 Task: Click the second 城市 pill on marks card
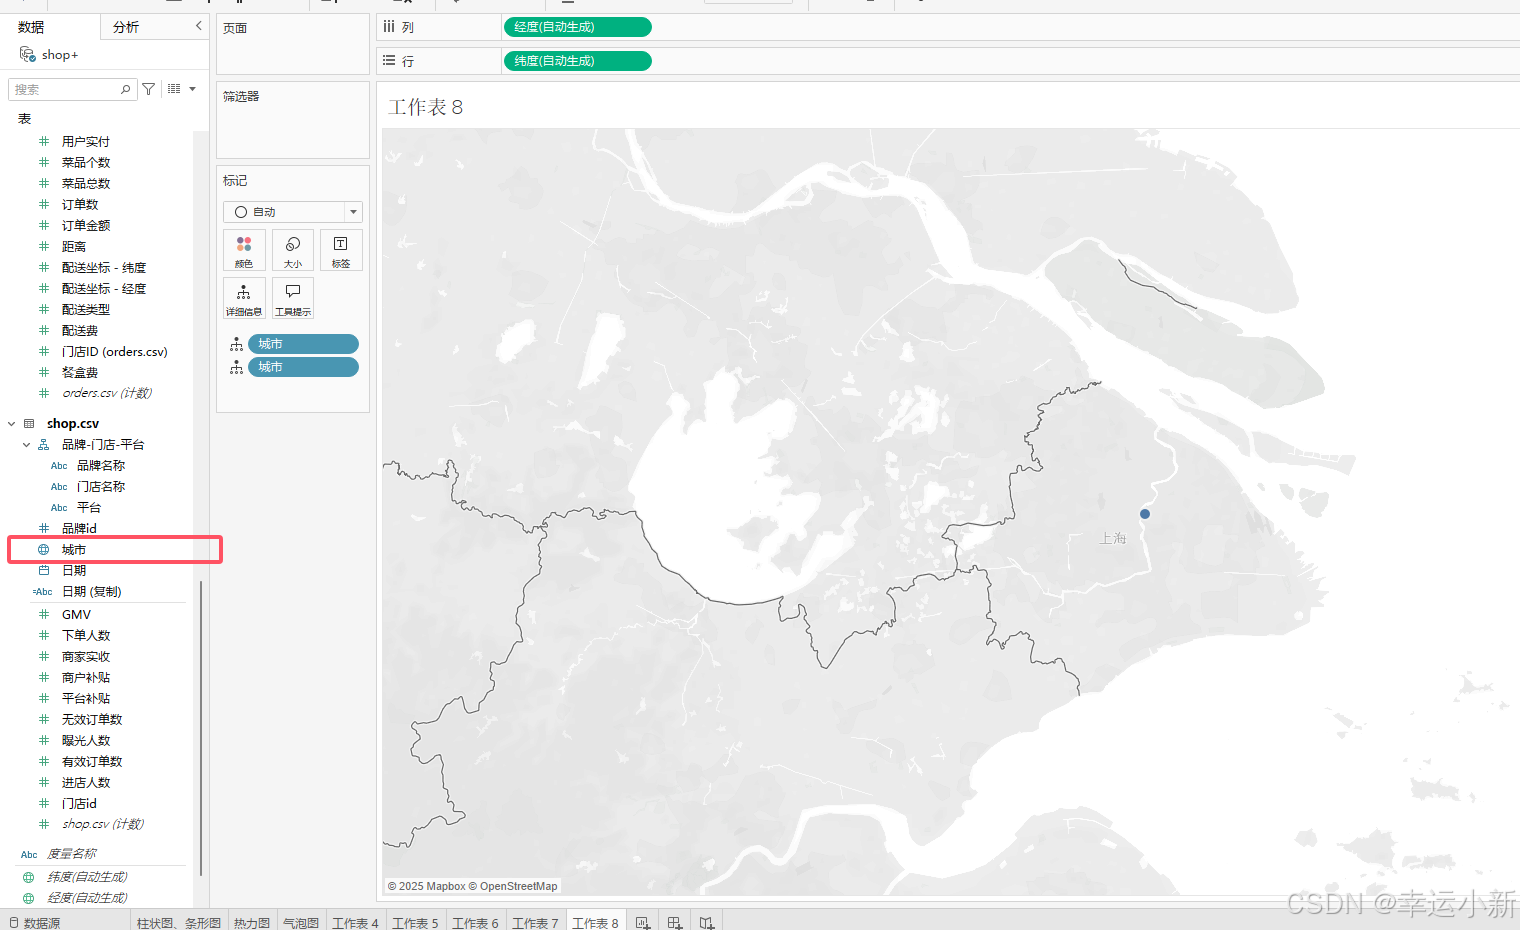[303, 367]
